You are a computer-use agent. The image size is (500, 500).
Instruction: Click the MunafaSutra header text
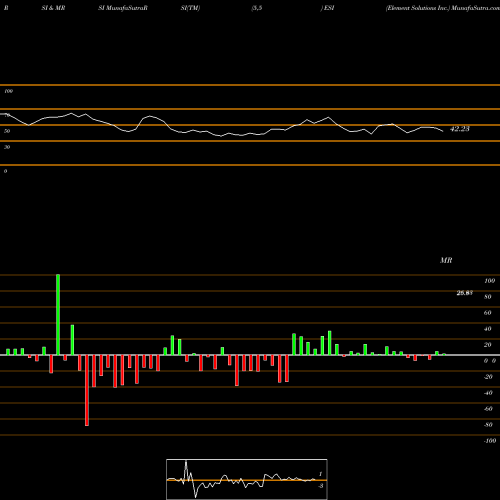(475, 8)
